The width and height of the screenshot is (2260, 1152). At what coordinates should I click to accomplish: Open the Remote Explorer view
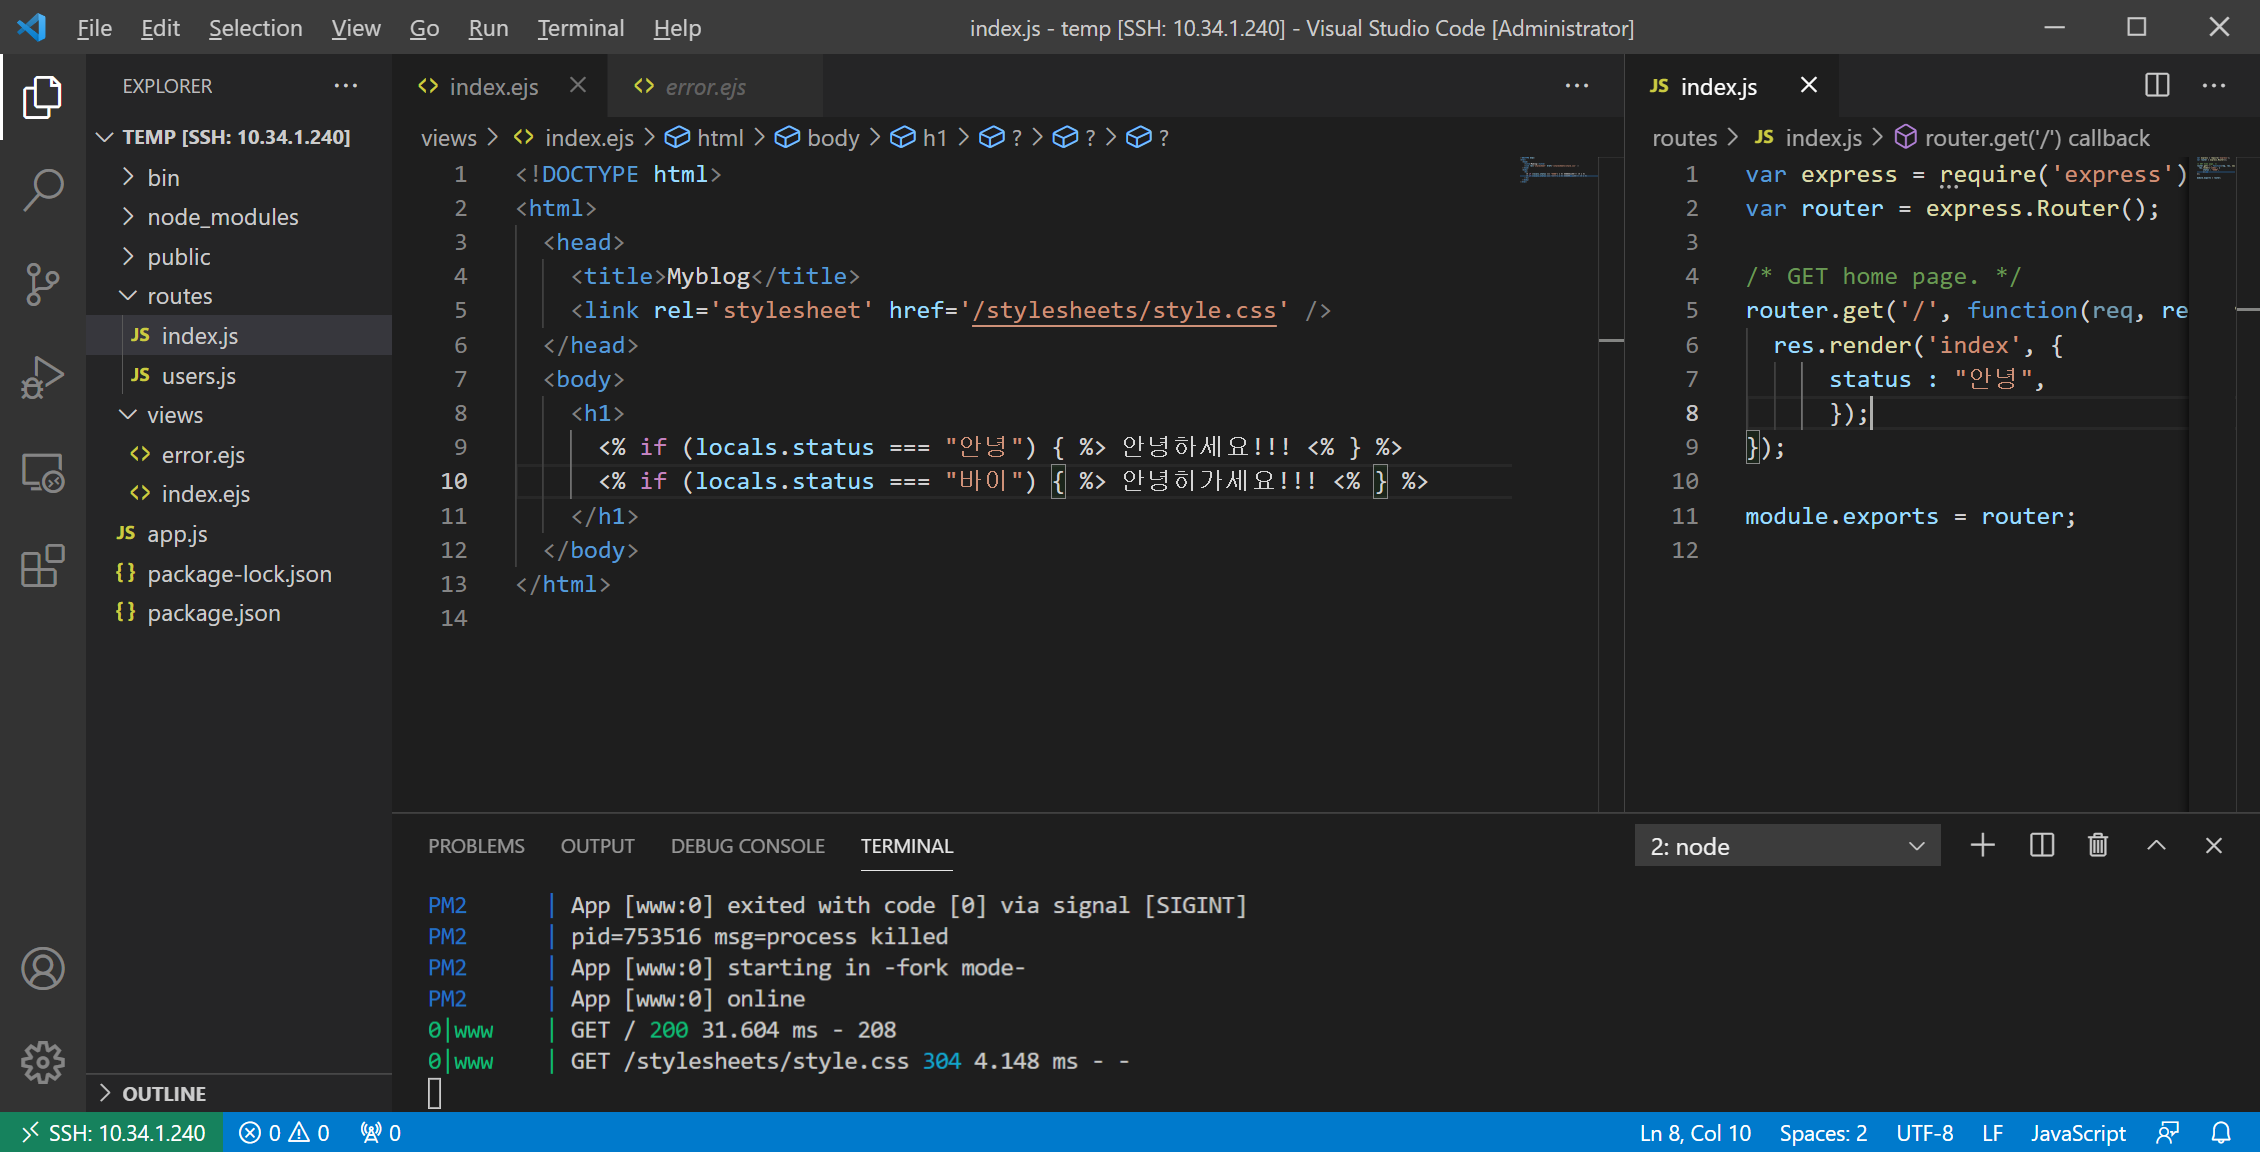(x=43, y=472)
